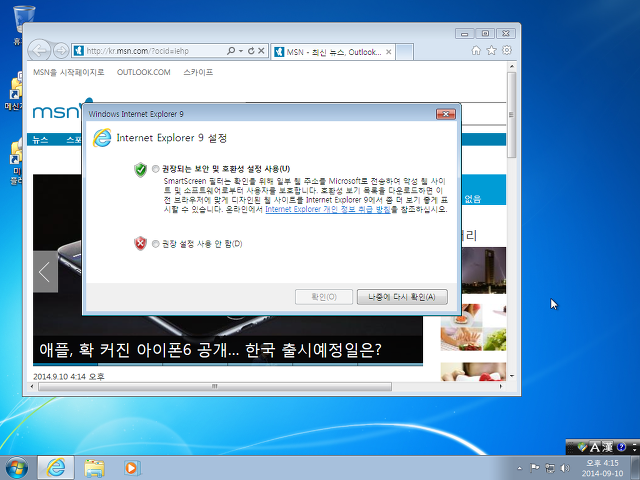This screenshot has height=480, width=640.
Task: Click the scroll up arrow of the page
Action: pos(512,66)
